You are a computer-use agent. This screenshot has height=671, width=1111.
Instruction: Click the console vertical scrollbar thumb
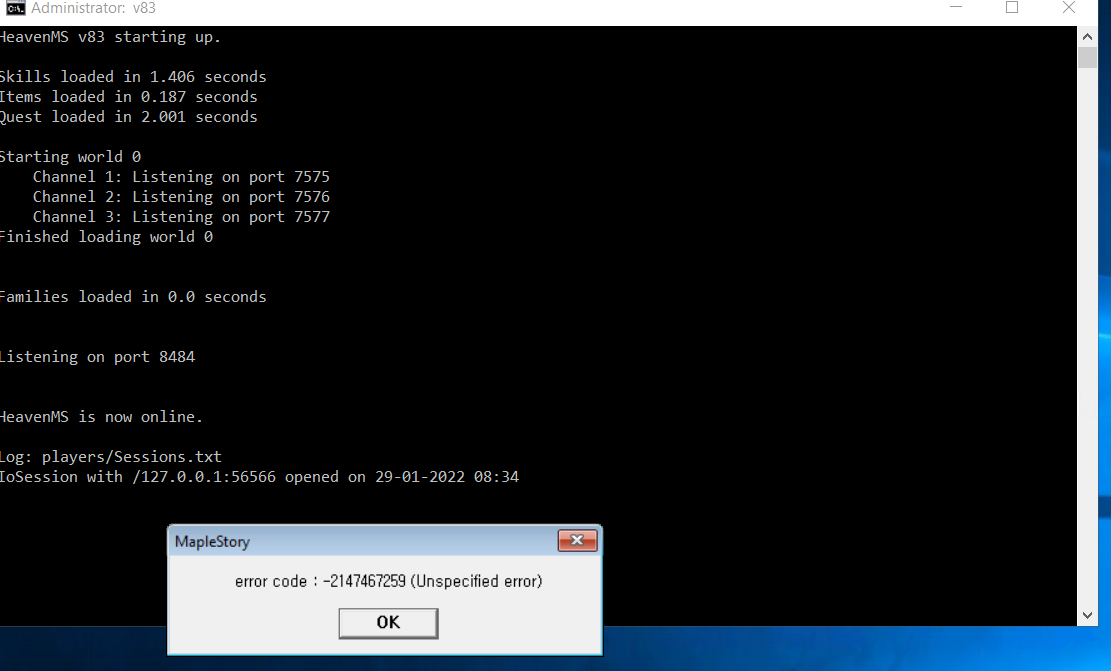click(x=1087, y=57)
